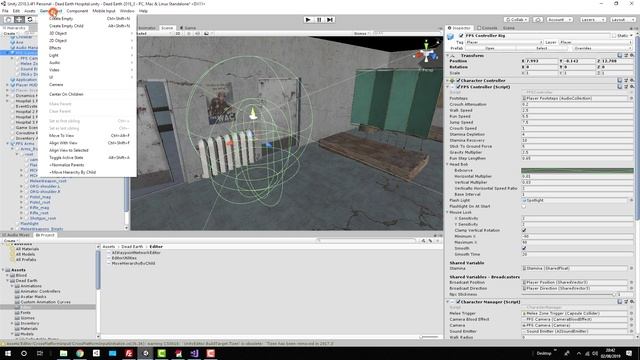640x360 pixels.
Task: Toggle FPS Controller script enabled checkbox
Action: (x=458, y=87)
